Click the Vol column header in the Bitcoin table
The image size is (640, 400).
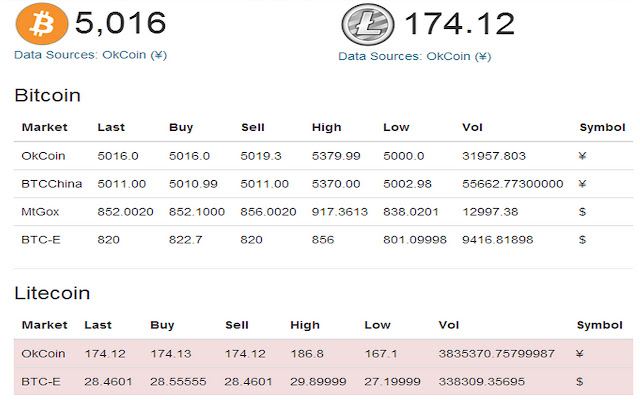pos(472,127)
